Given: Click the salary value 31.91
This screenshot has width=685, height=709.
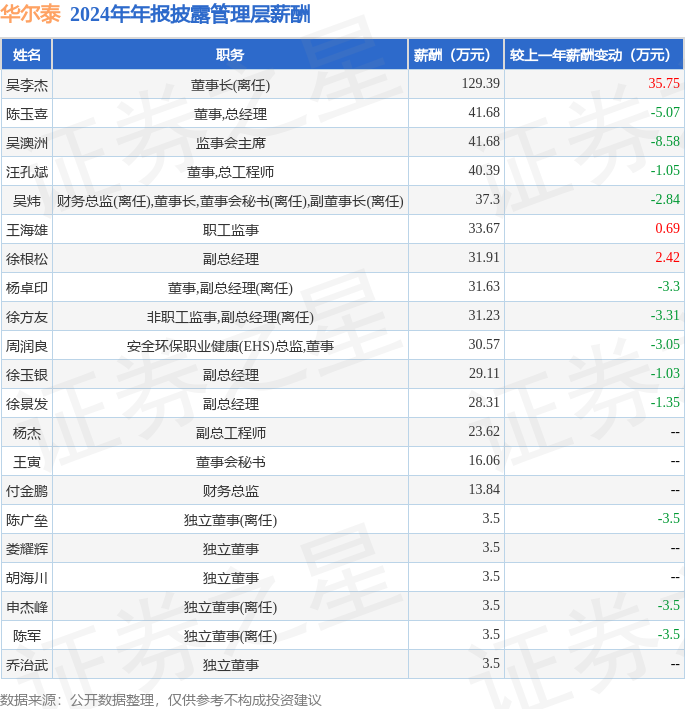Looking at the screenshot, I should coord(484,257).
